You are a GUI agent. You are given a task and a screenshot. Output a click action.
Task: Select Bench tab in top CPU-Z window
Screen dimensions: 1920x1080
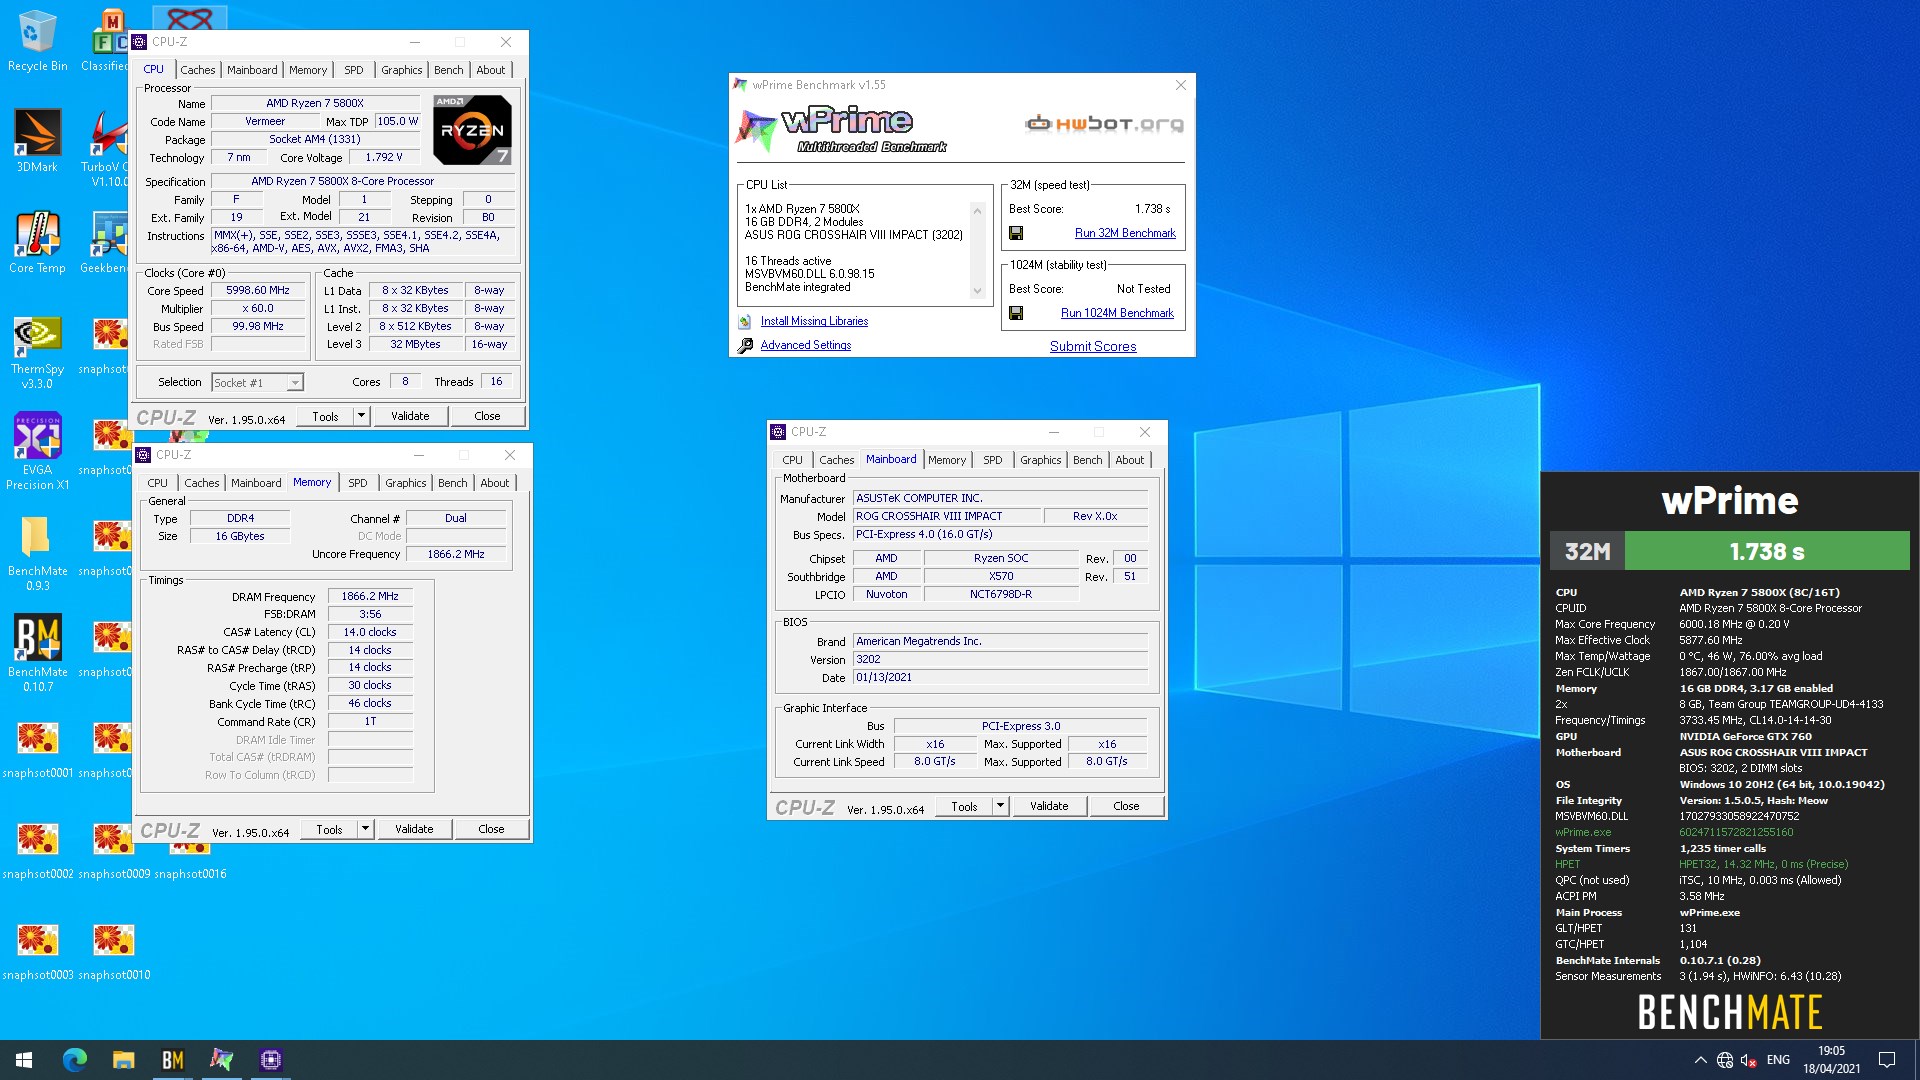[x=448, y=70]
